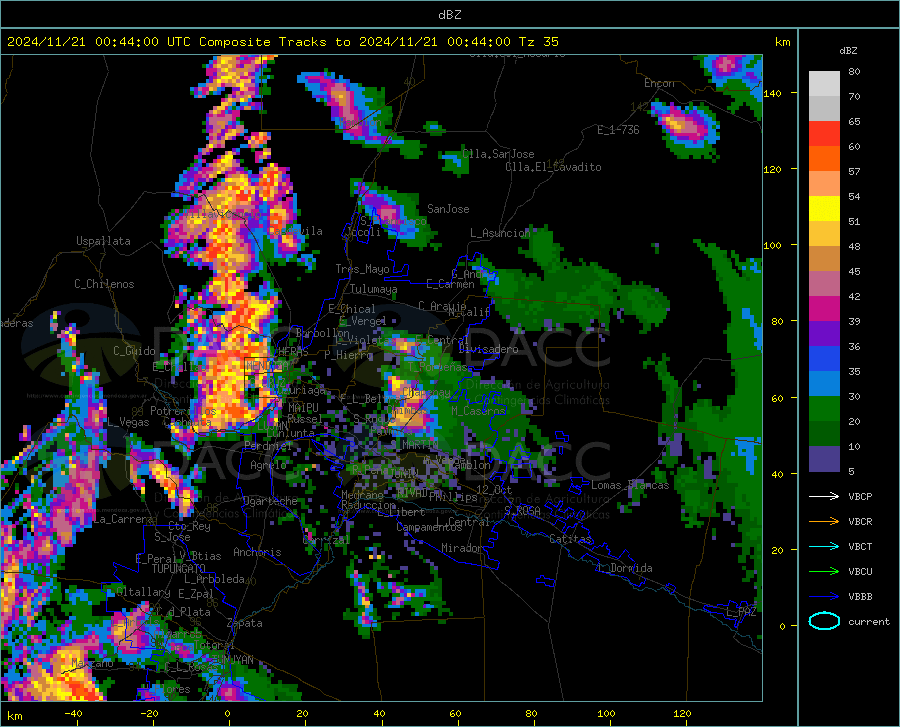
Task: Click the -40 tick on bottom axis
Action: point(73,714)
